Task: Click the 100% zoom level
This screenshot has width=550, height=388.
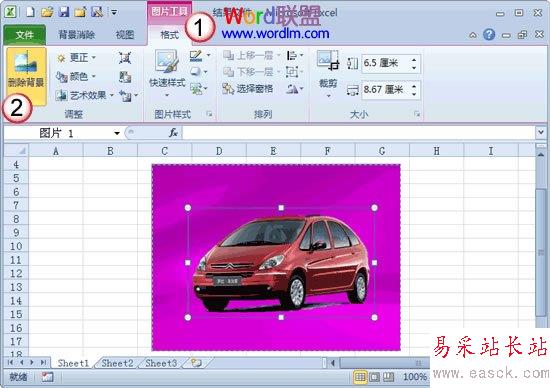Action: tap(414, 377)
